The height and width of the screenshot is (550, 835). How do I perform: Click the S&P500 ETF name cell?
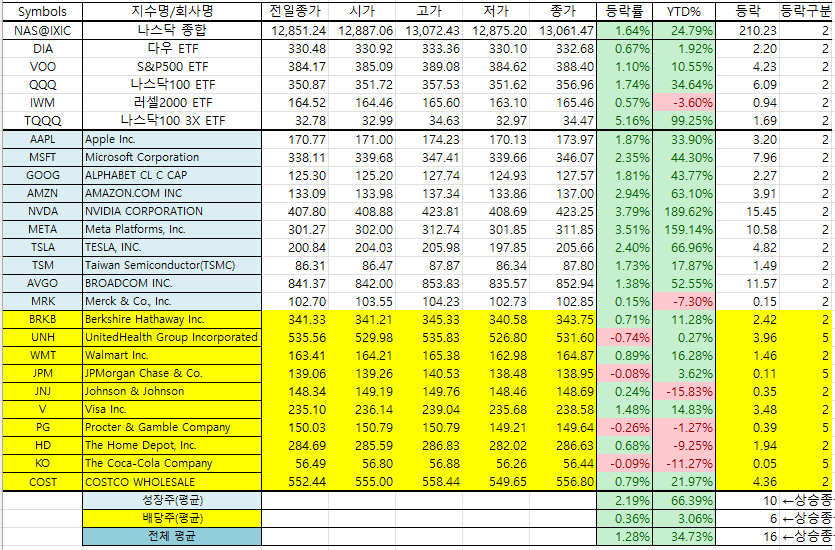pyautogui.click(x=172, y=67)
